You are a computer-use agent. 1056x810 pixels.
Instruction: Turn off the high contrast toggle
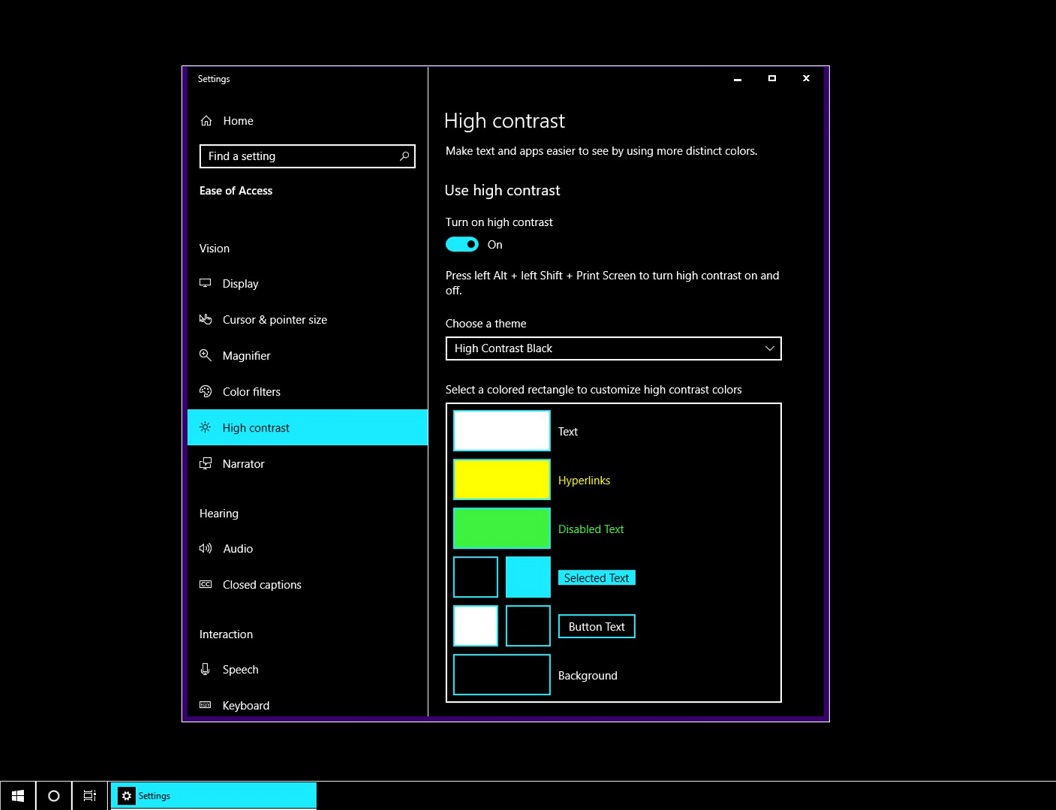pos(462,245)
